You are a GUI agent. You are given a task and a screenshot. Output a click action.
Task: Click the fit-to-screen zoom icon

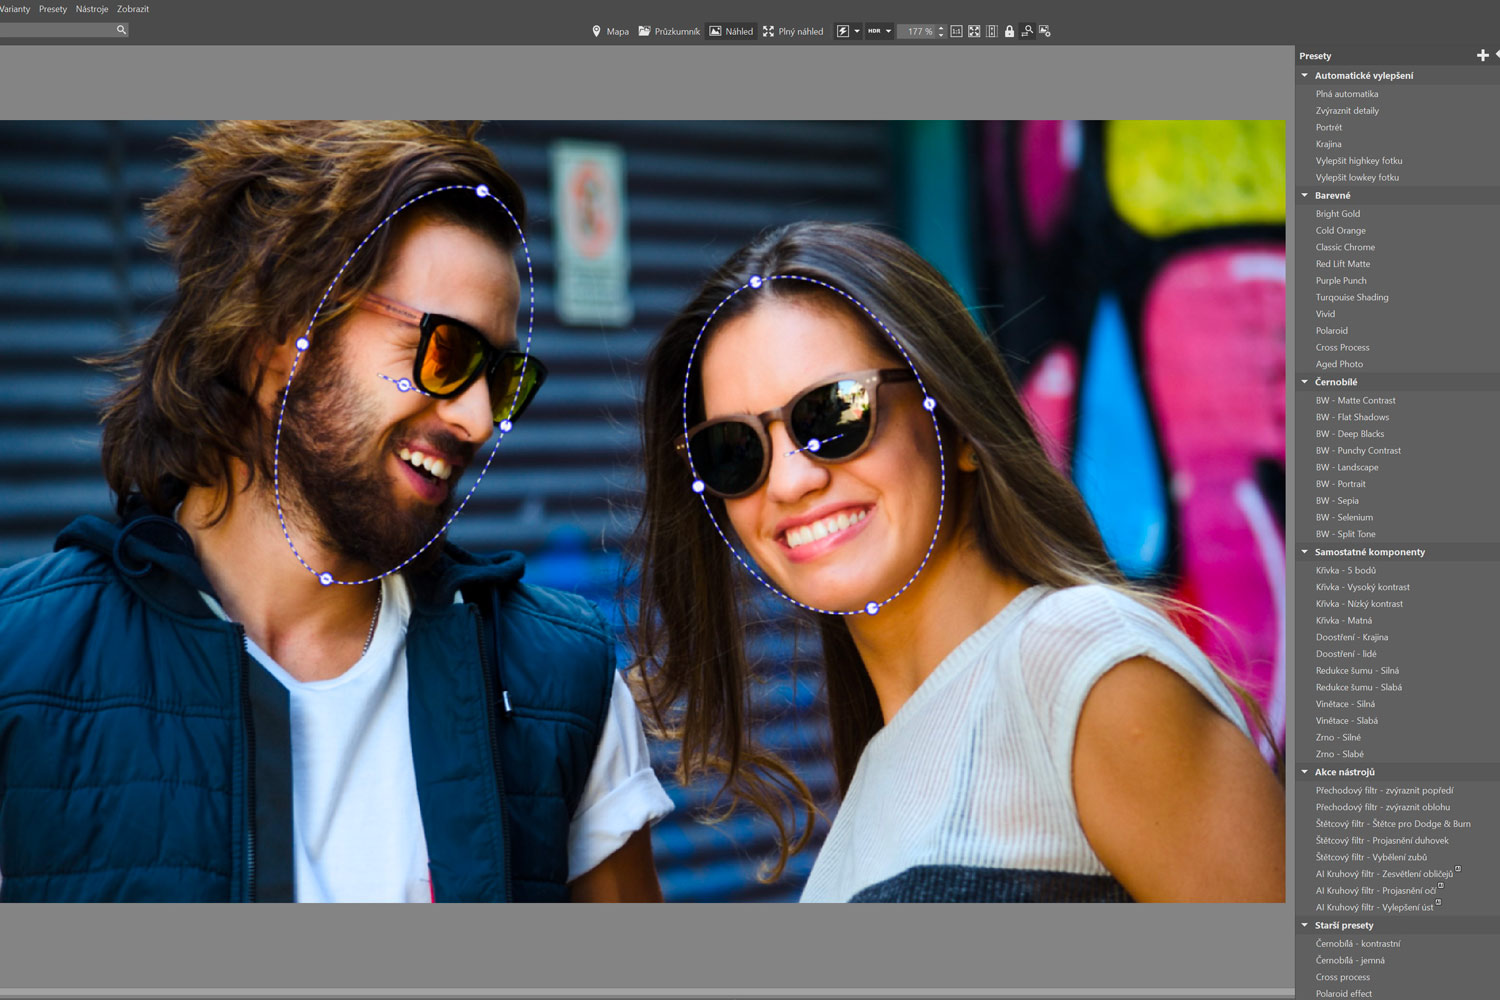click(x=974, y=32)
